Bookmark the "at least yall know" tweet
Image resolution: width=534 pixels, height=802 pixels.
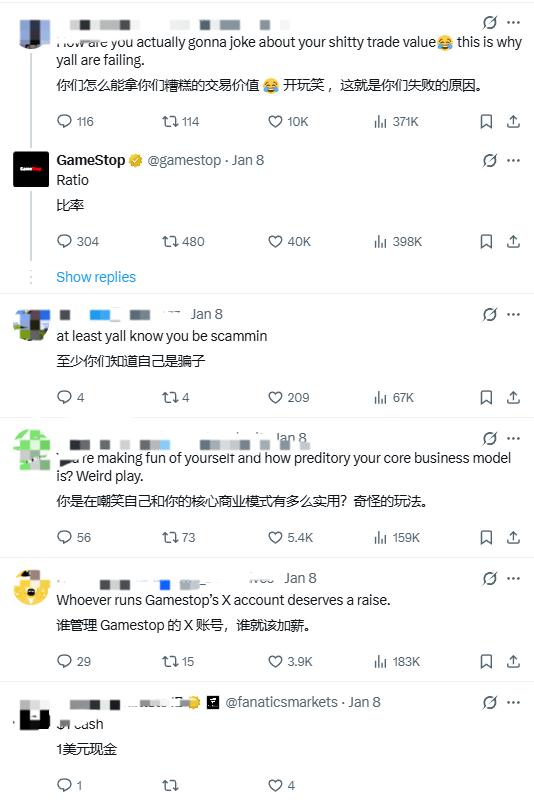coord(486,397)
